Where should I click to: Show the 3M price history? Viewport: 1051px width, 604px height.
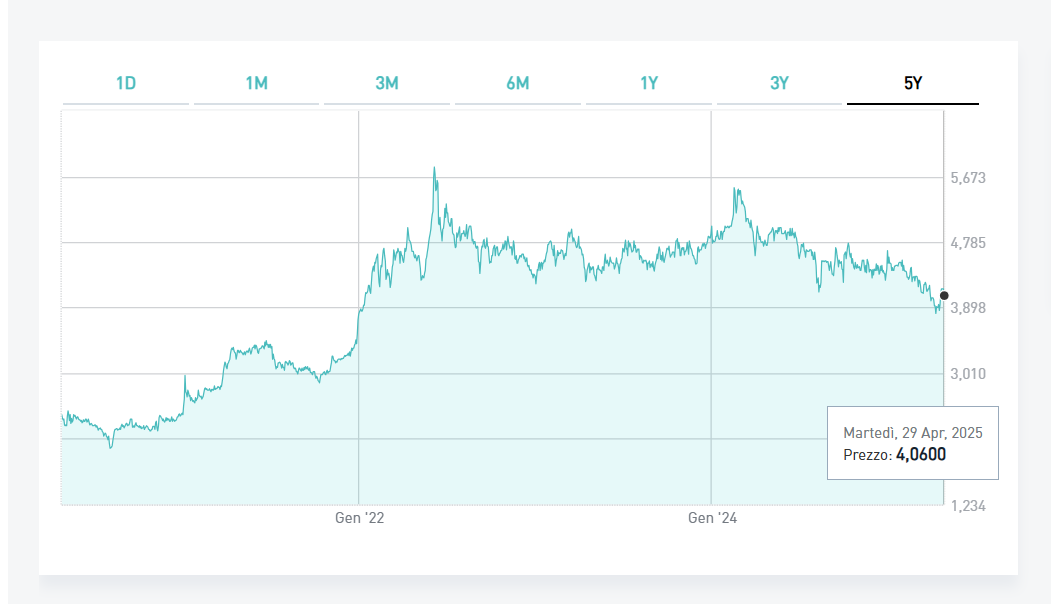(387, 84)
